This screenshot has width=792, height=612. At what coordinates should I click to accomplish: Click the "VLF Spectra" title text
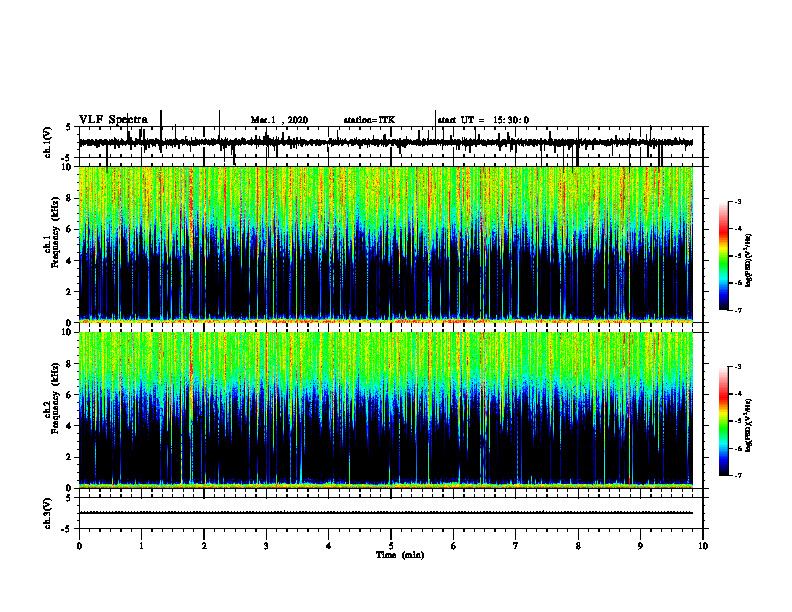(113, 120)
